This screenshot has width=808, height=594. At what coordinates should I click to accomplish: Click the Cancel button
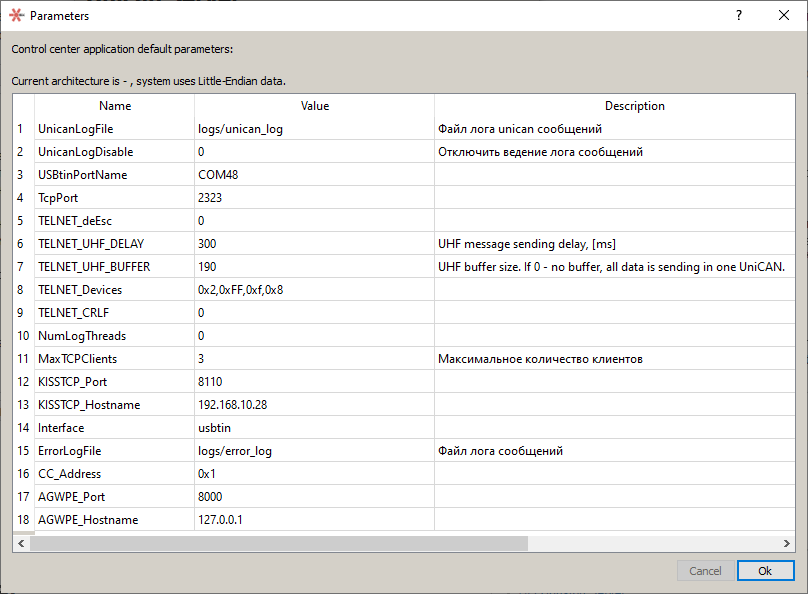[x=705, y=570]
